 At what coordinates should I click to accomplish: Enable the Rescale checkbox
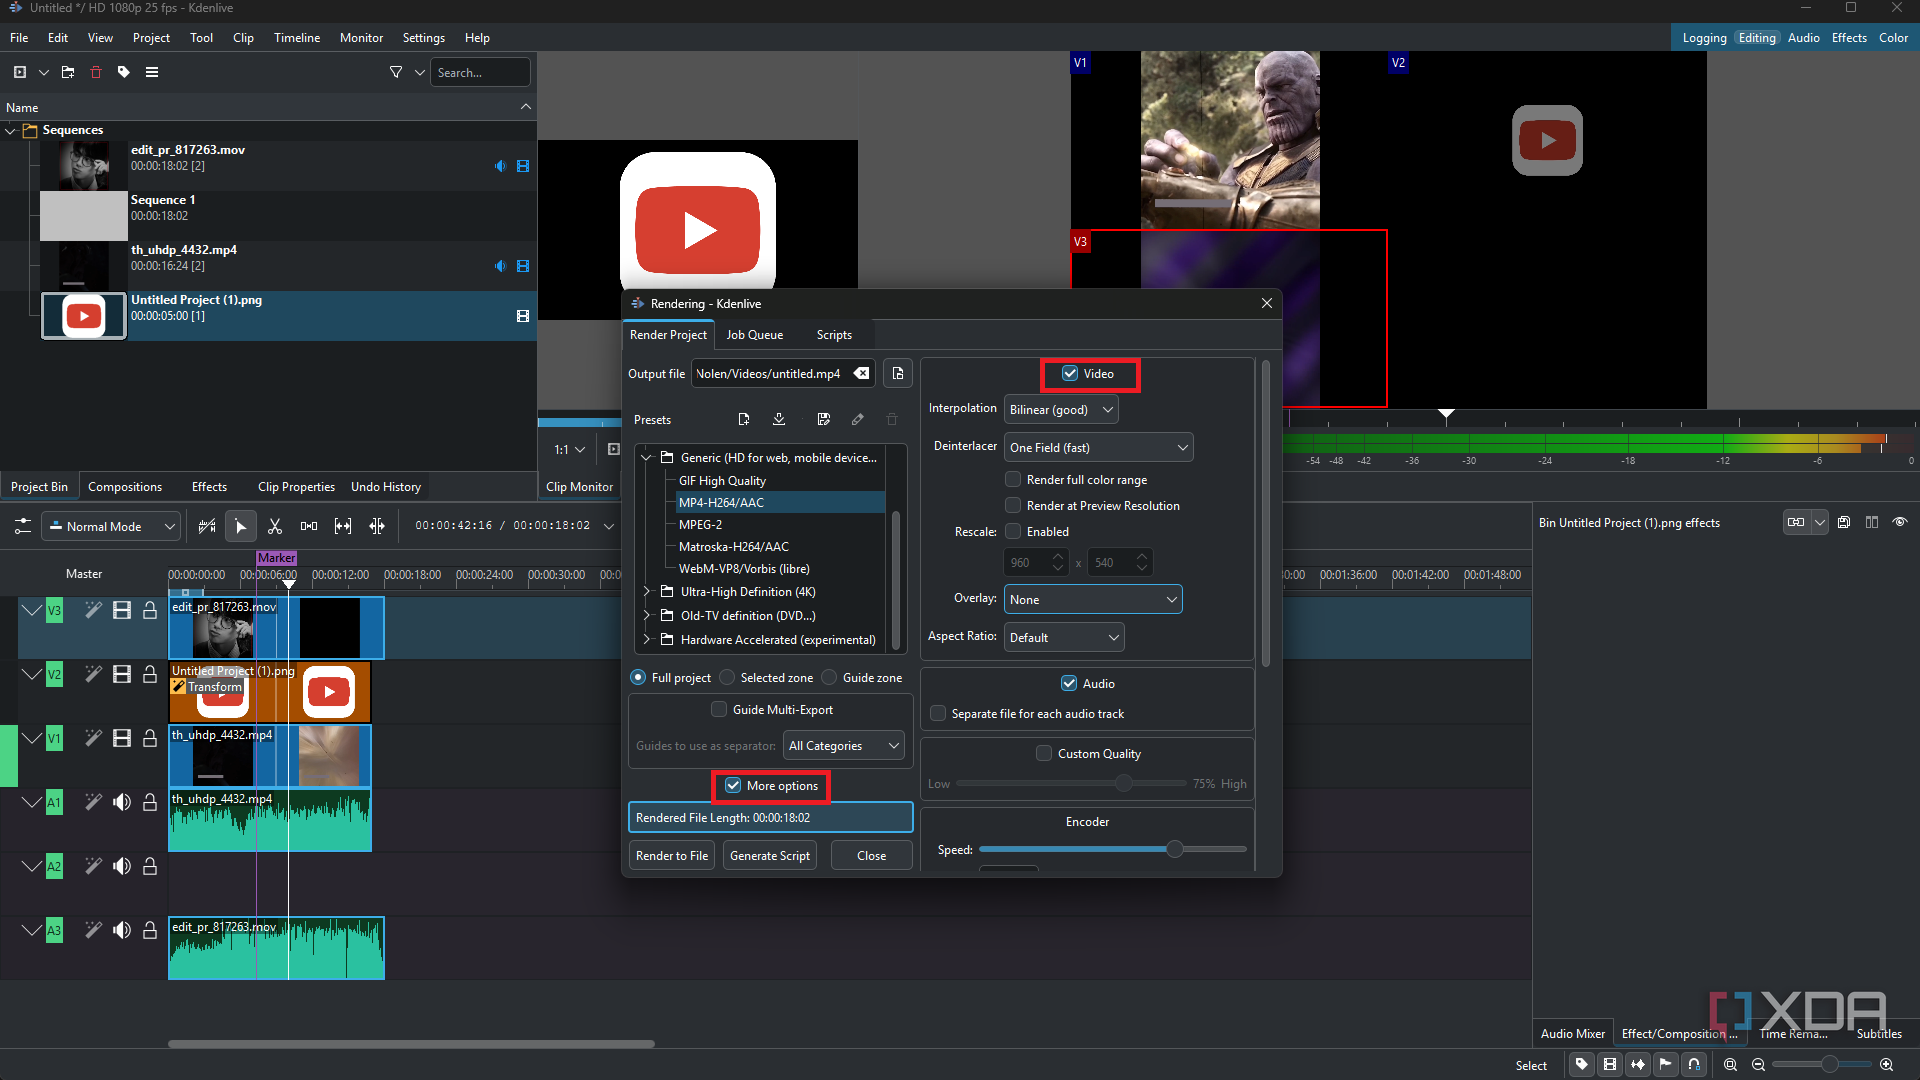click(1013, 531)
